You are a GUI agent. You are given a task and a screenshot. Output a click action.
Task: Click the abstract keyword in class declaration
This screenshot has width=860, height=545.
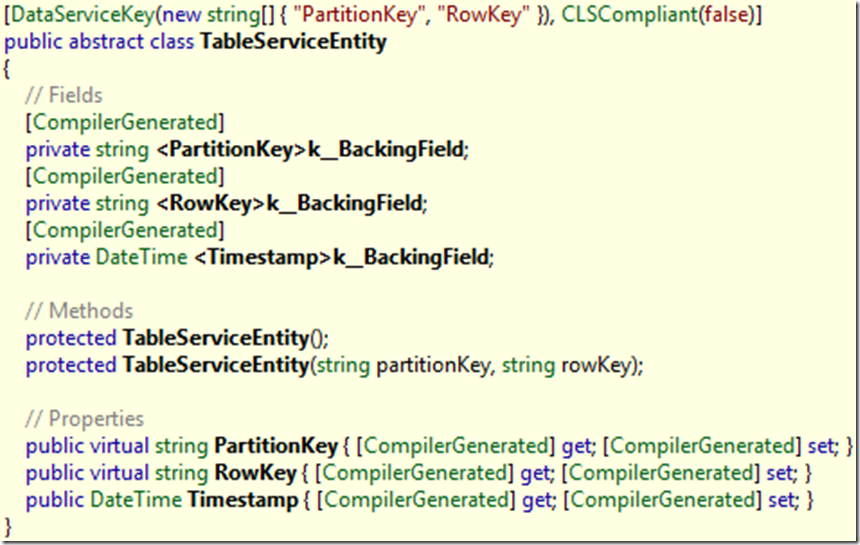point(104,42)
